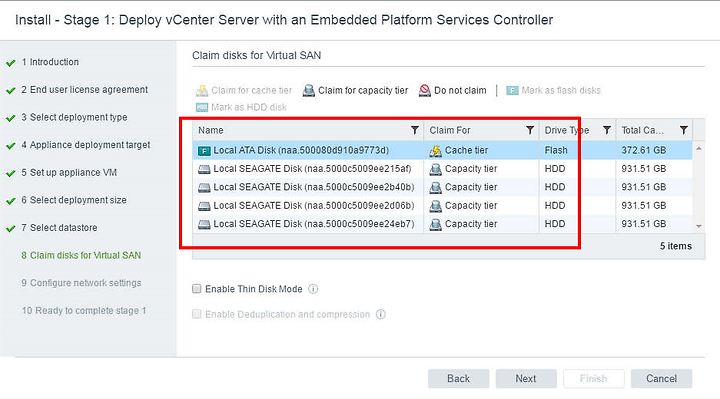Click the Mark as flash disks icon
Screen dimensions: 720x399
tap(512, 90)
